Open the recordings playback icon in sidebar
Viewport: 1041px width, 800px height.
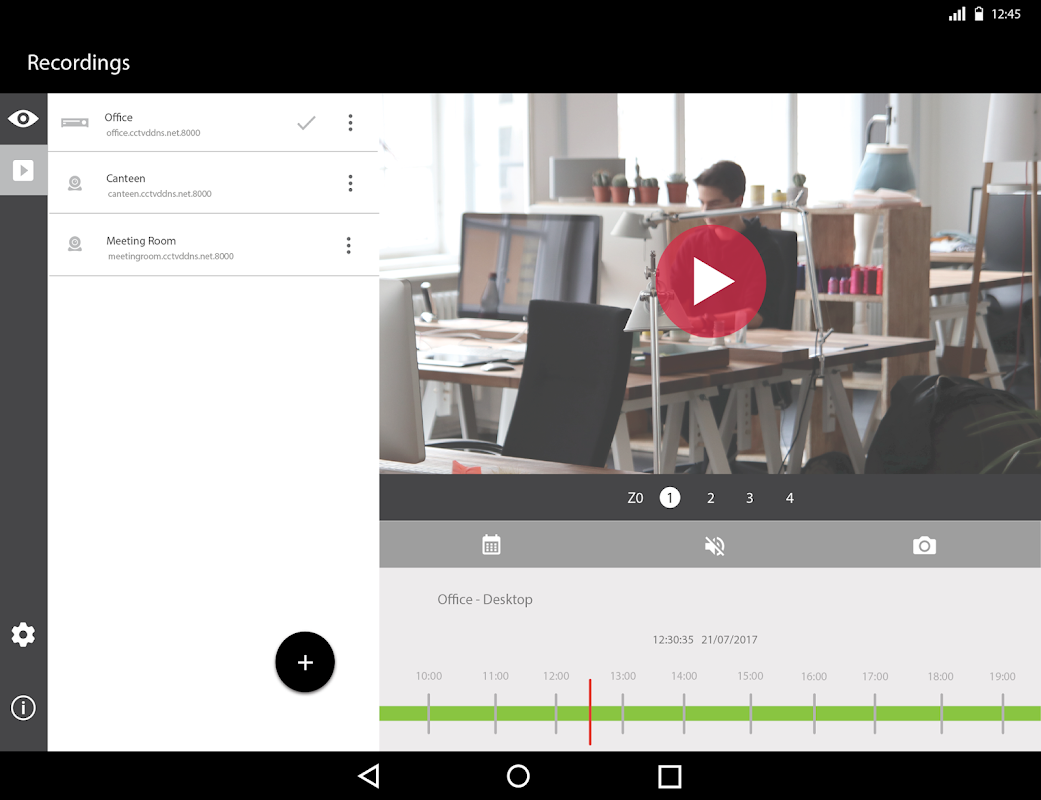(23, 171)
